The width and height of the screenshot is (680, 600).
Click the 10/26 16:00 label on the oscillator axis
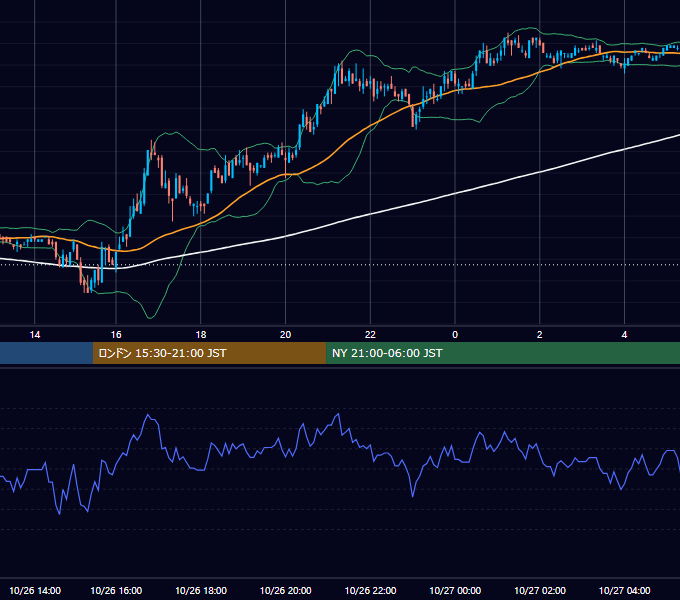pyautogui.click(x=116, y=590)
